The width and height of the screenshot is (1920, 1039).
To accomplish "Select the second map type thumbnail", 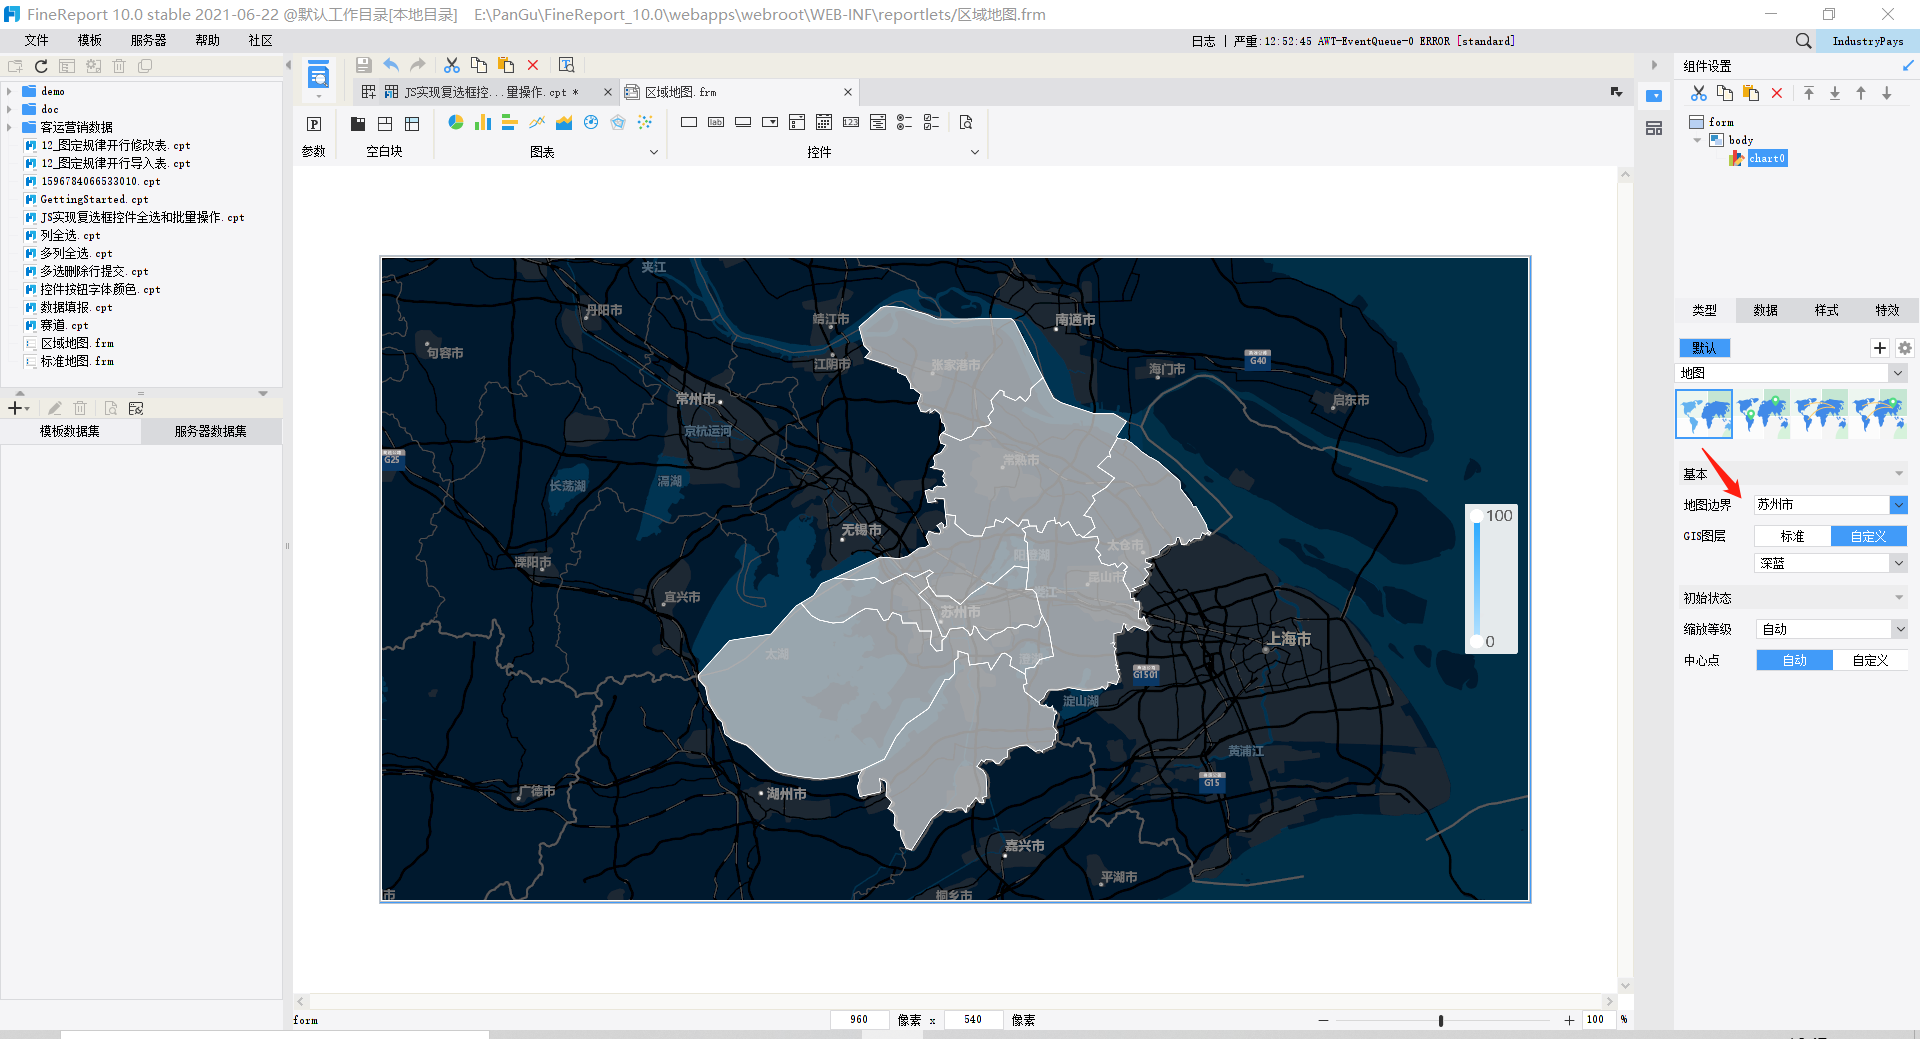I will click(1763, 413).
